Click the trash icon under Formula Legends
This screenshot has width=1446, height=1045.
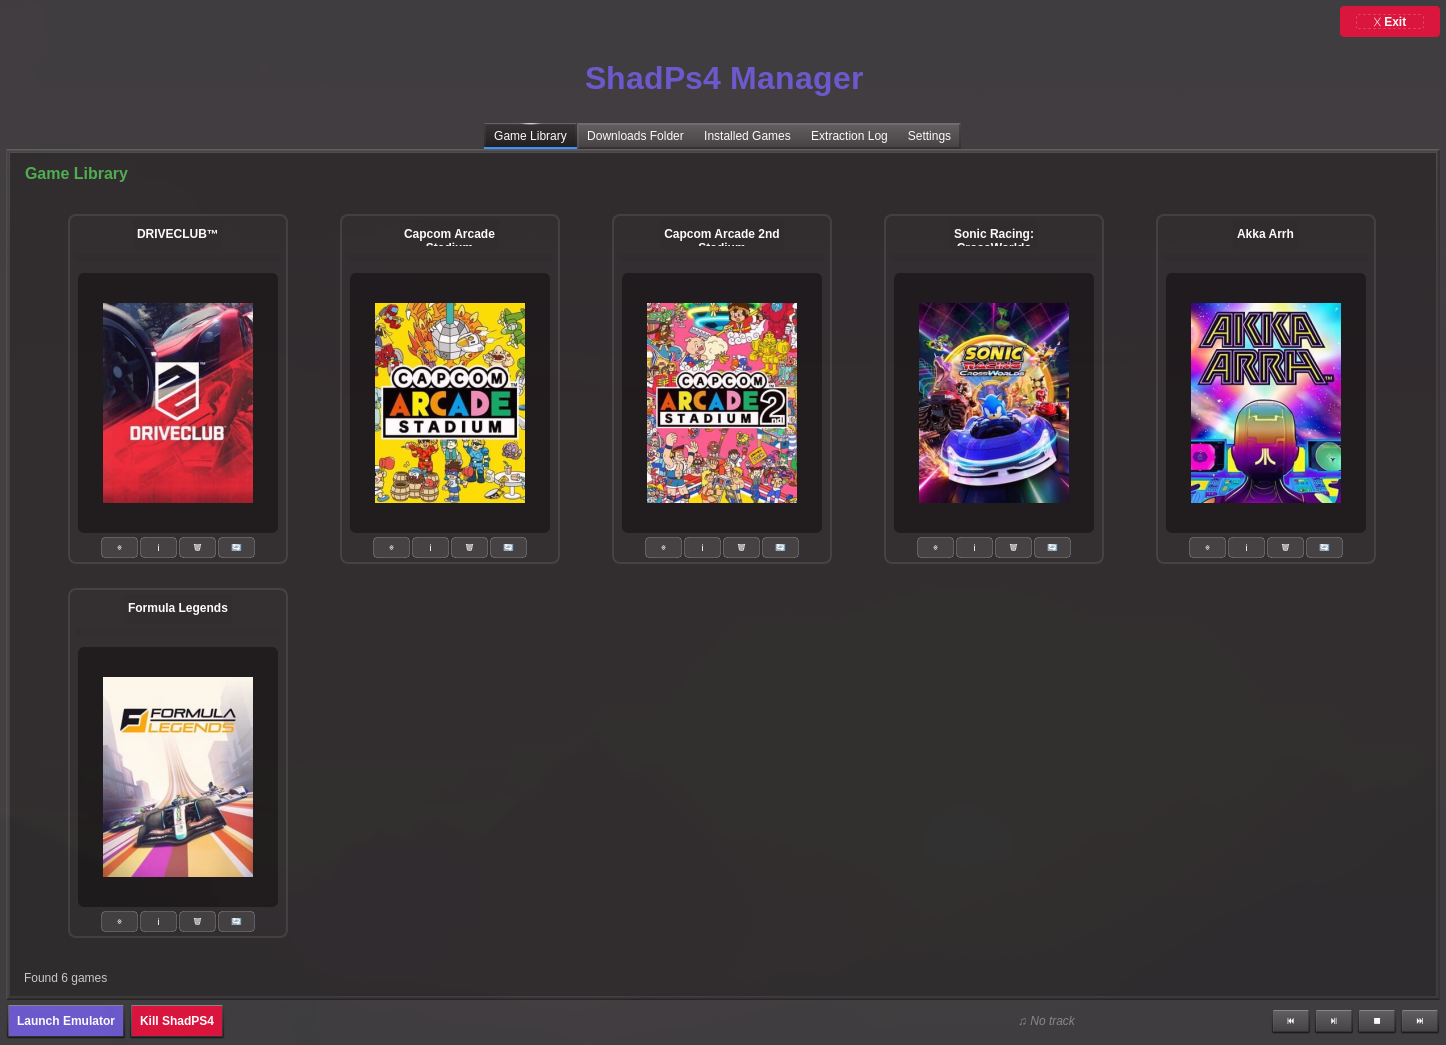(x=197, y=921)
